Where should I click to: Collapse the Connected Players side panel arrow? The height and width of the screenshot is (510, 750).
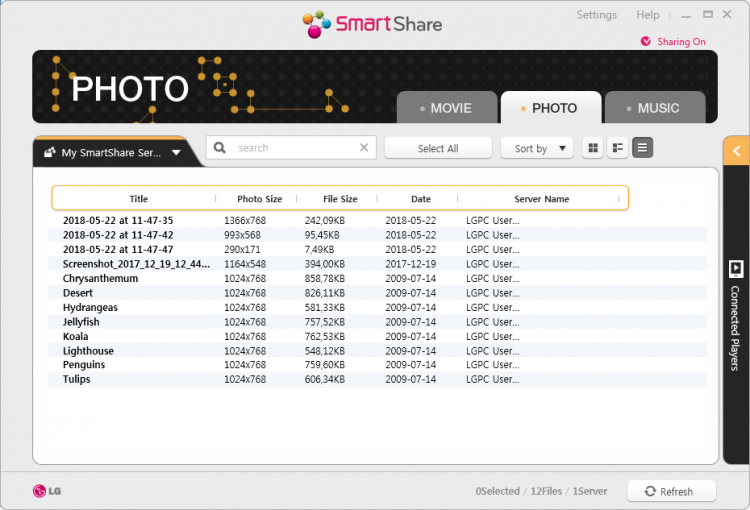[x=736, y=152]
